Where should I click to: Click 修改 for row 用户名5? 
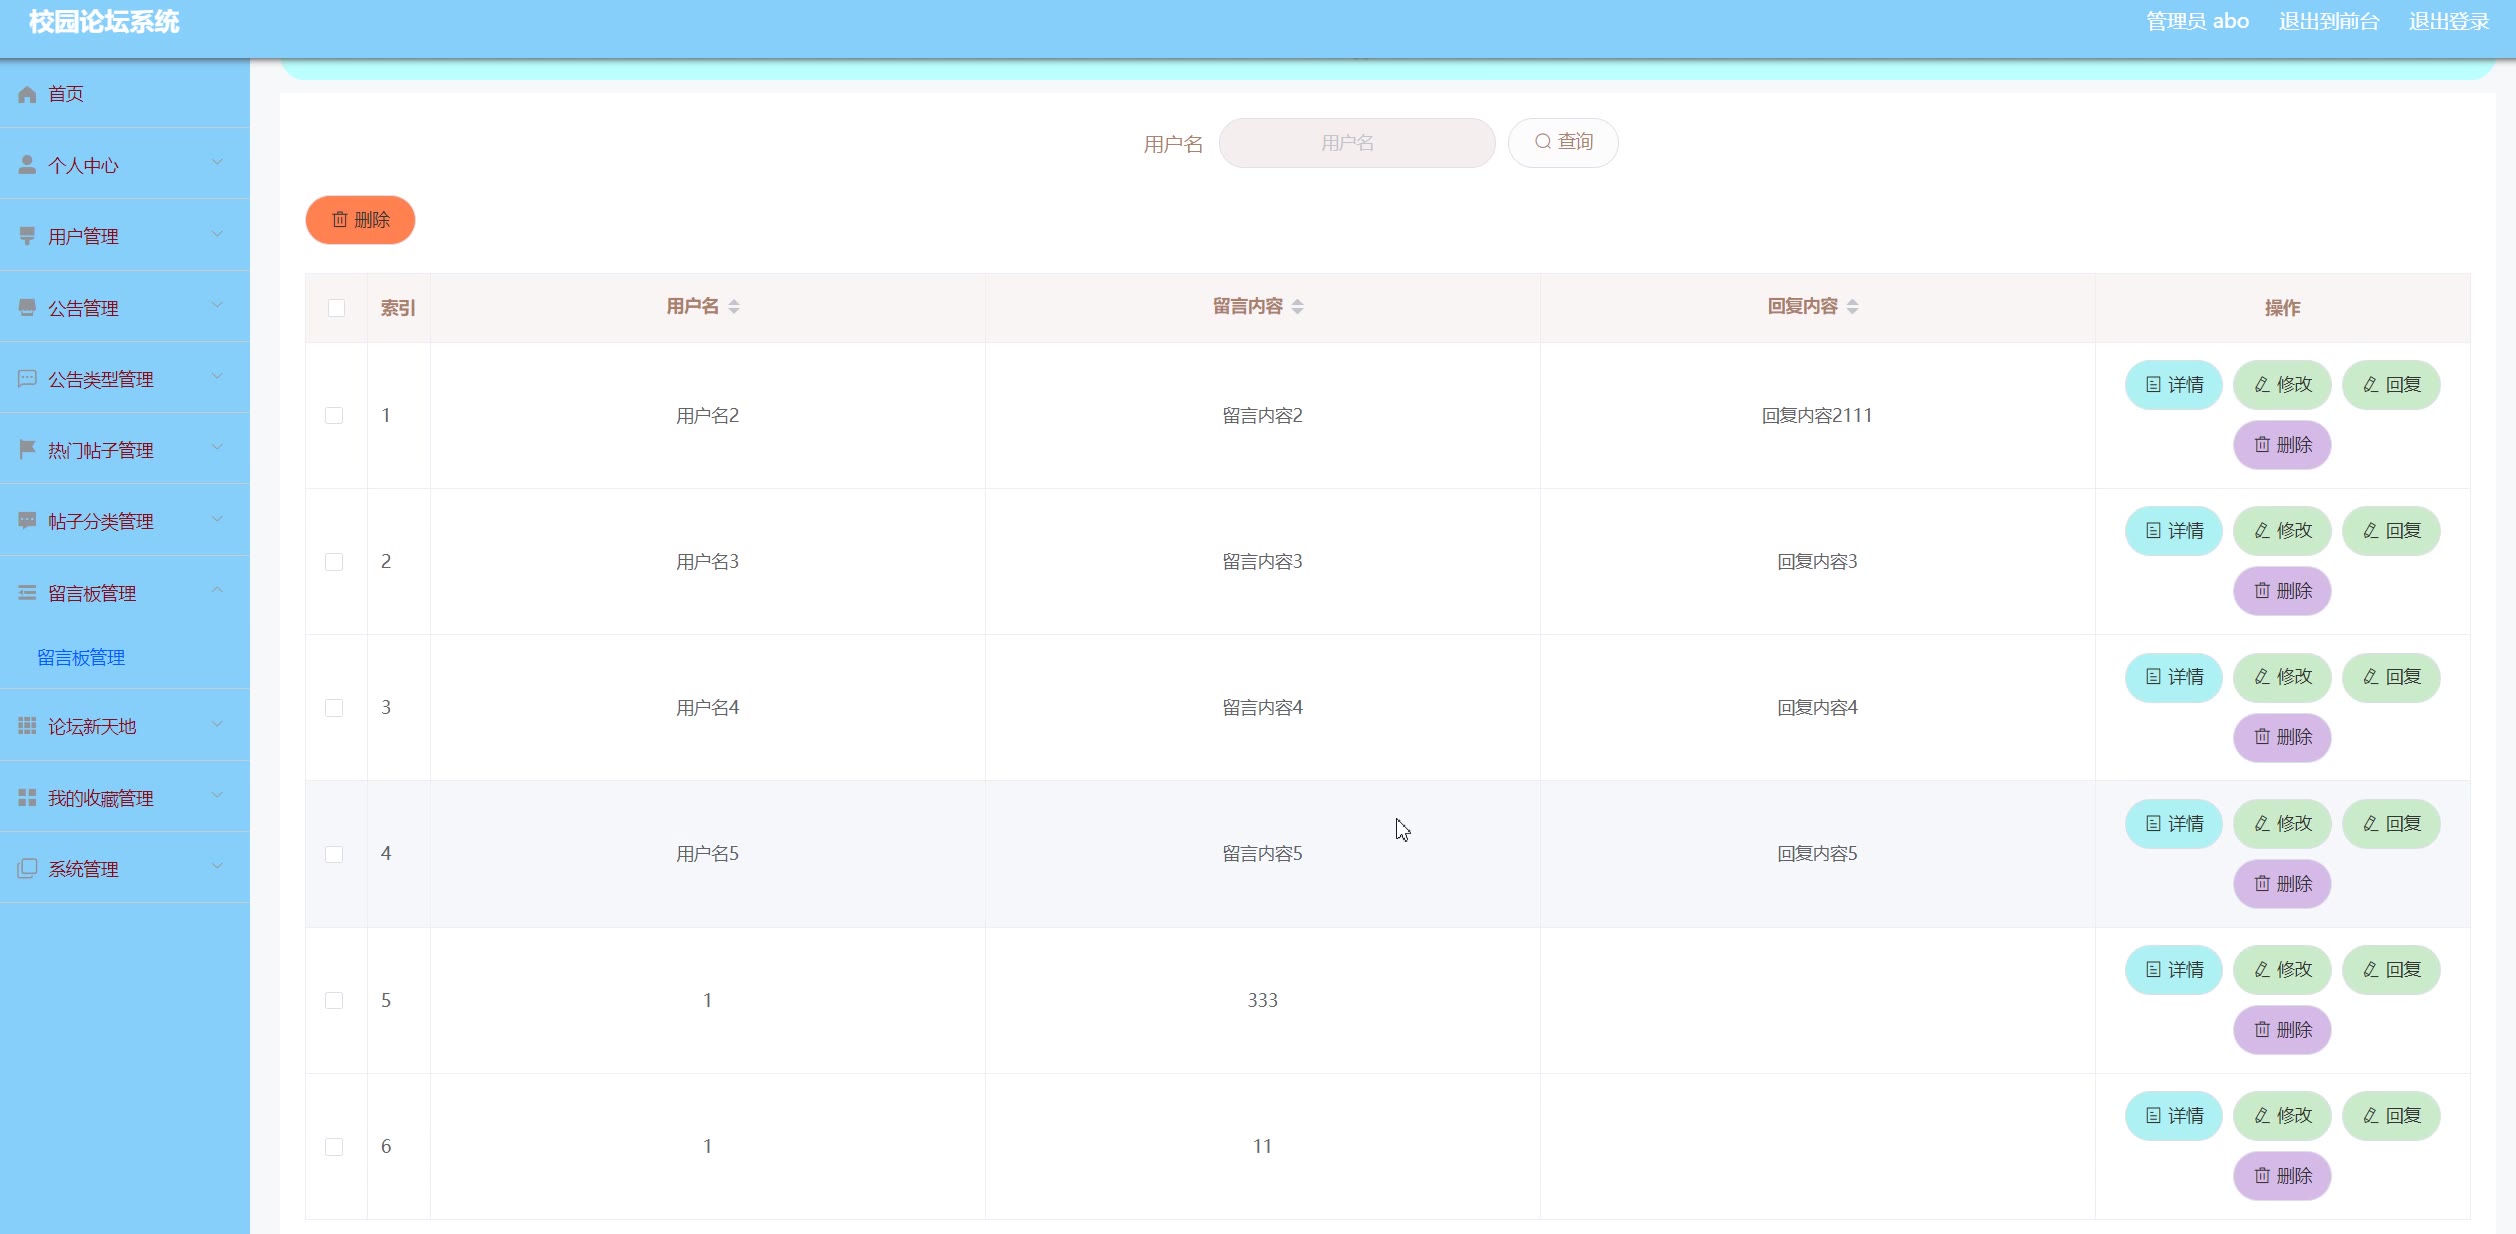pyautogui.click(x=2283, y=824)
